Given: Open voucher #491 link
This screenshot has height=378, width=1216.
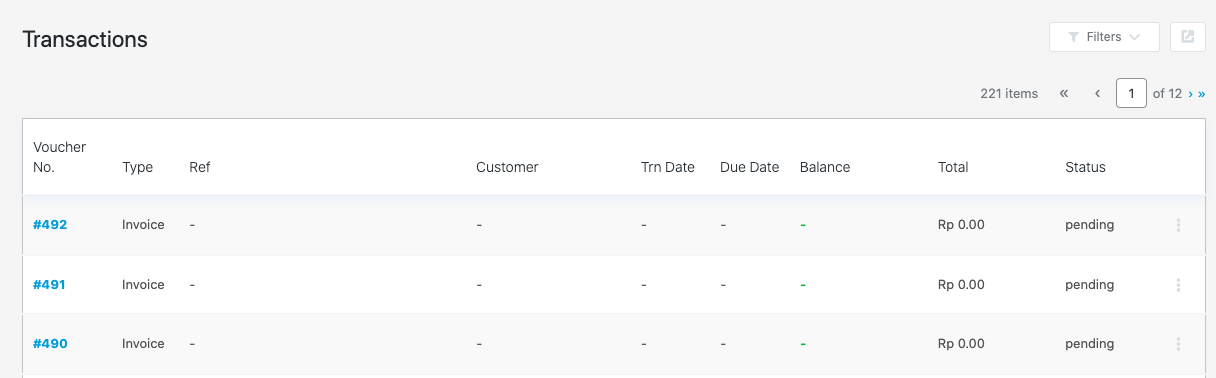Looking at the screenshot, I should point(49,285).
